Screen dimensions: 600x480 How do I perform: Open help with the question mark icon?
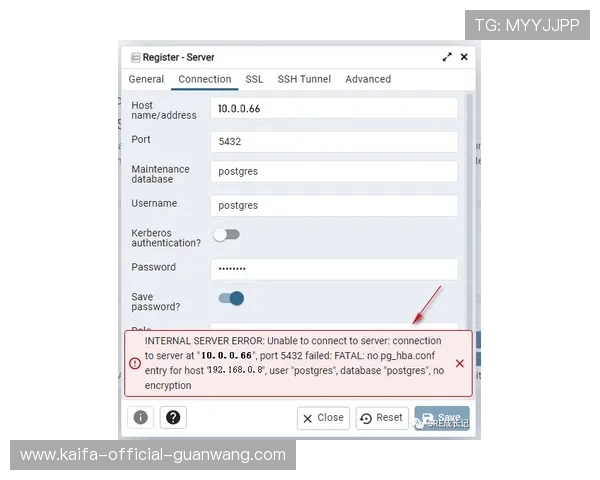click(x=173, y=417)
